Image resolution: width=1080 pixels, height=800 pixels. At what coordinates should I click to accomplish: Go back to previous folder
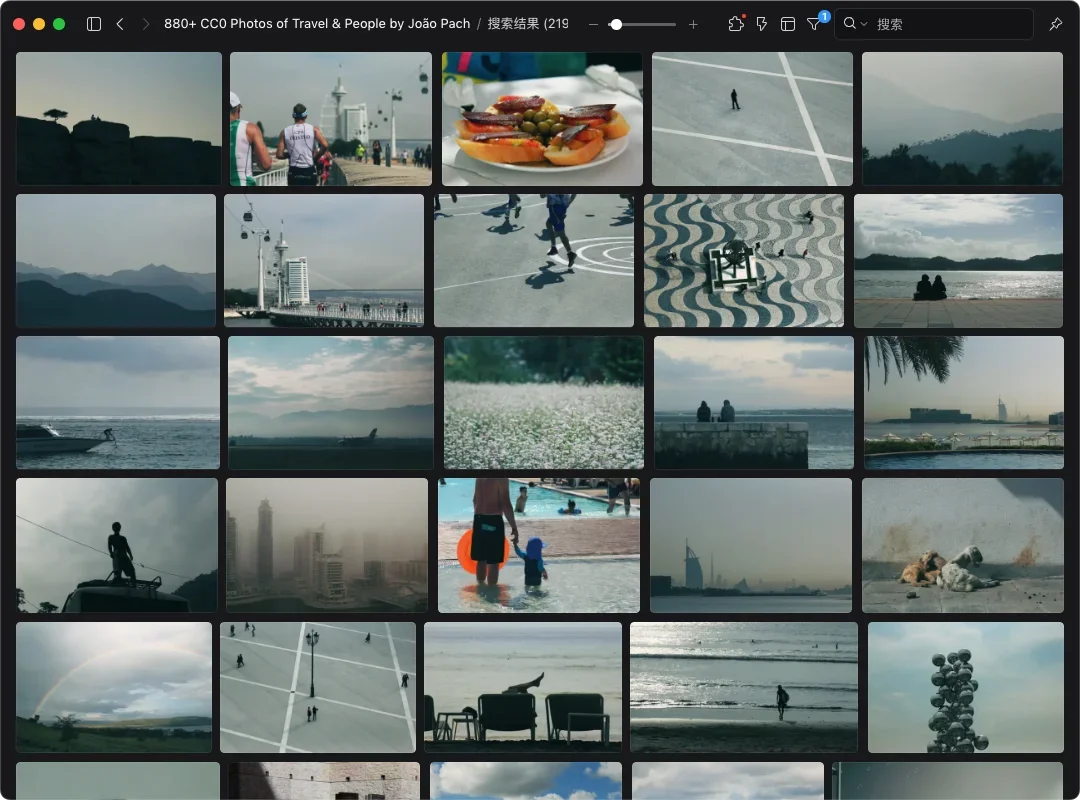coord(120,24)
